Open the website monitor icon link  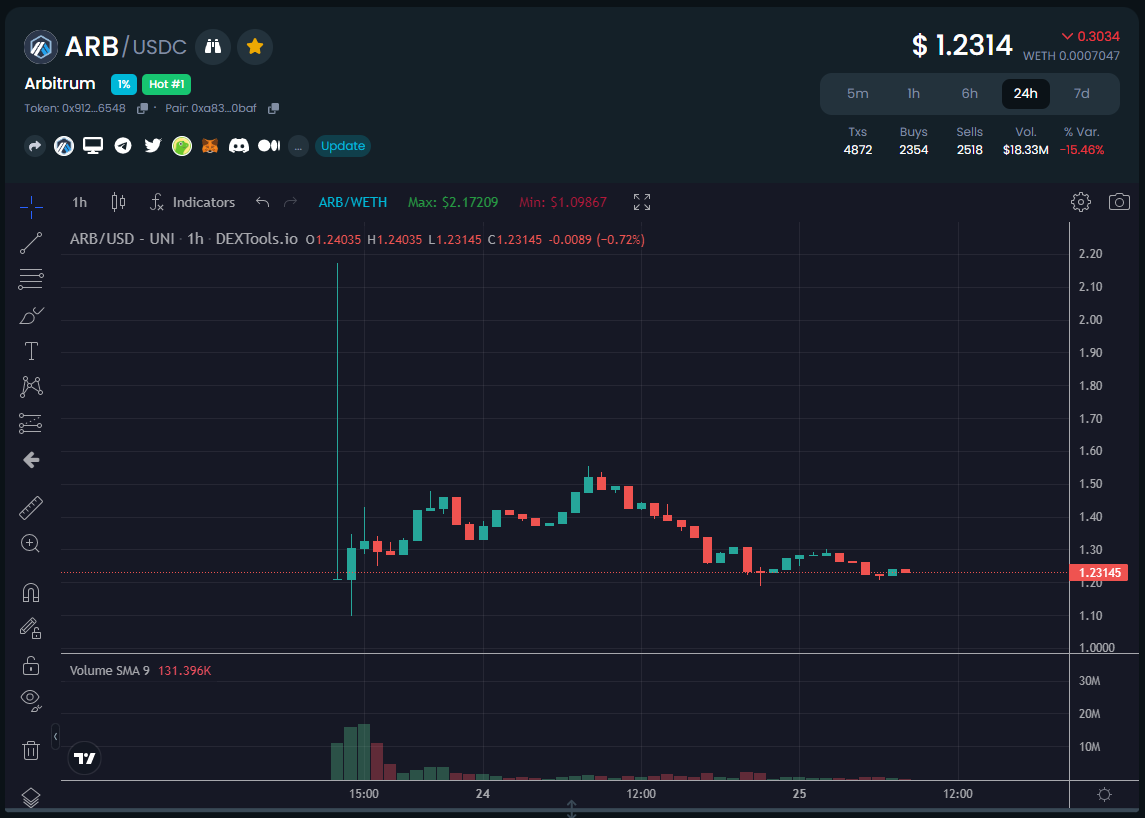pos(93,145)
